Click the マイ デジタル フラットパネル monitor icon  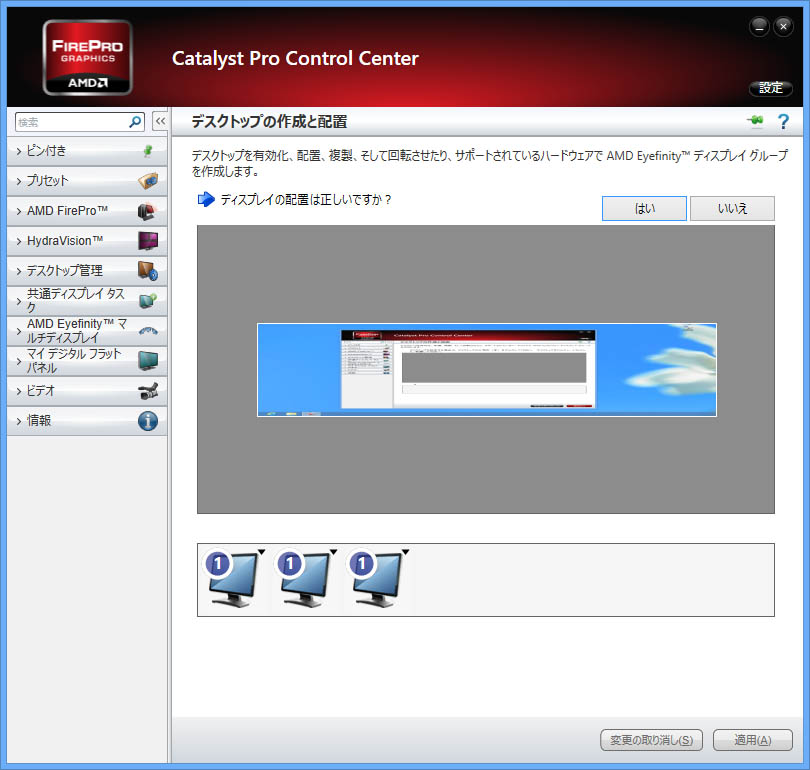coord(148,360)
